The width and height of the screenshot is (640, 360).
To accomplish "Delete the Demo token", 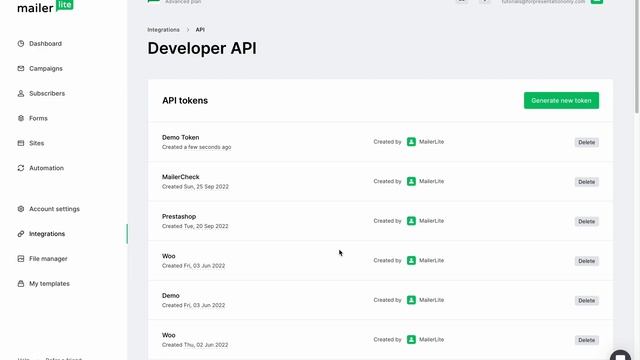I will tap(587, 301).
